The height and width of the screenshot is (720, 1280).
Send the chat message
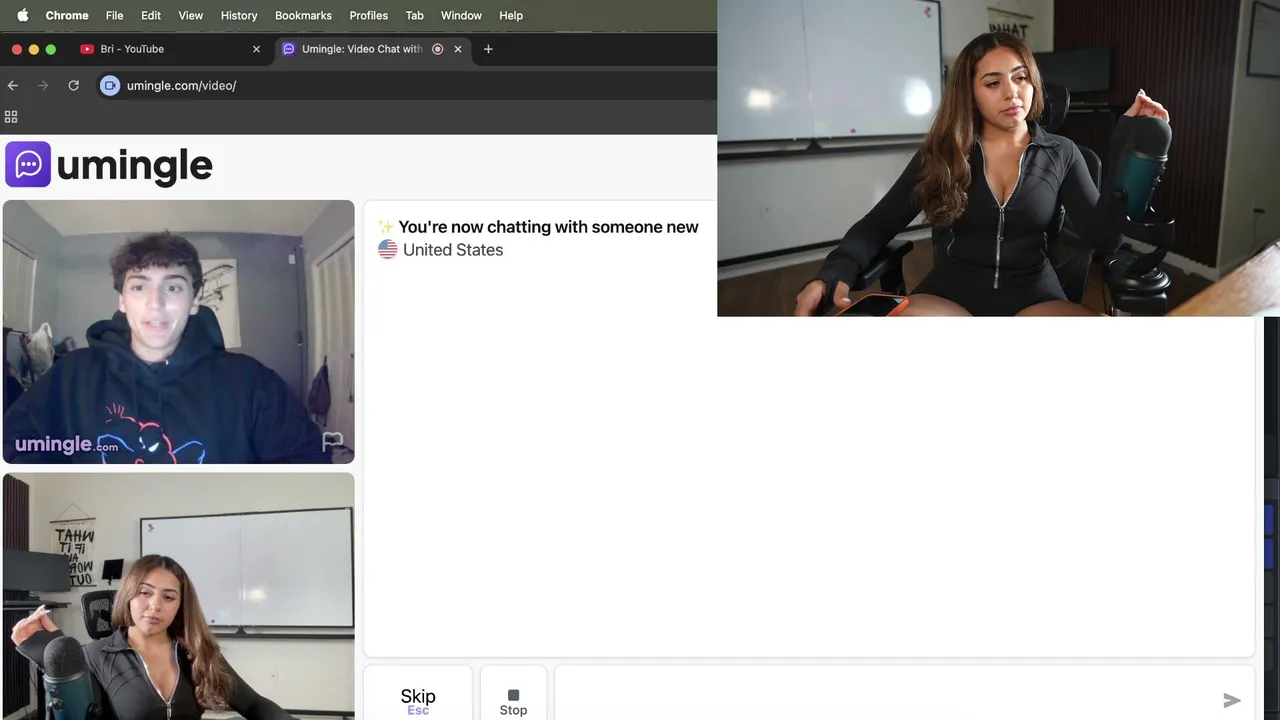[x=1232, y=701]
